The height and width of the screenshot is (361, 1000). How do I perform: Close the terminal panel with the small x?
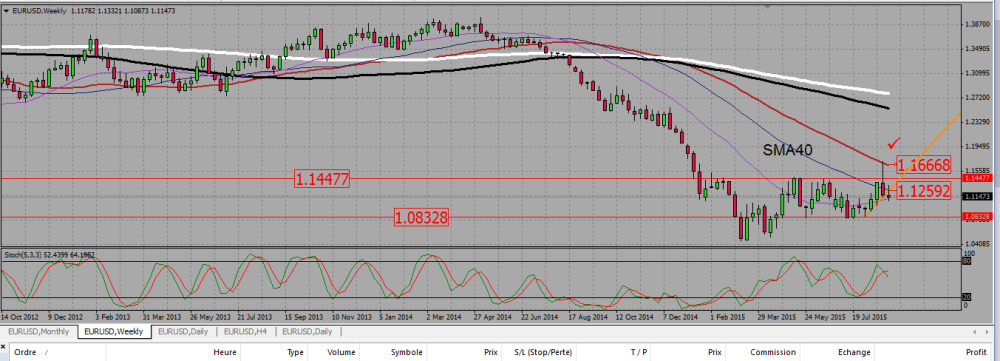point(4,346)
